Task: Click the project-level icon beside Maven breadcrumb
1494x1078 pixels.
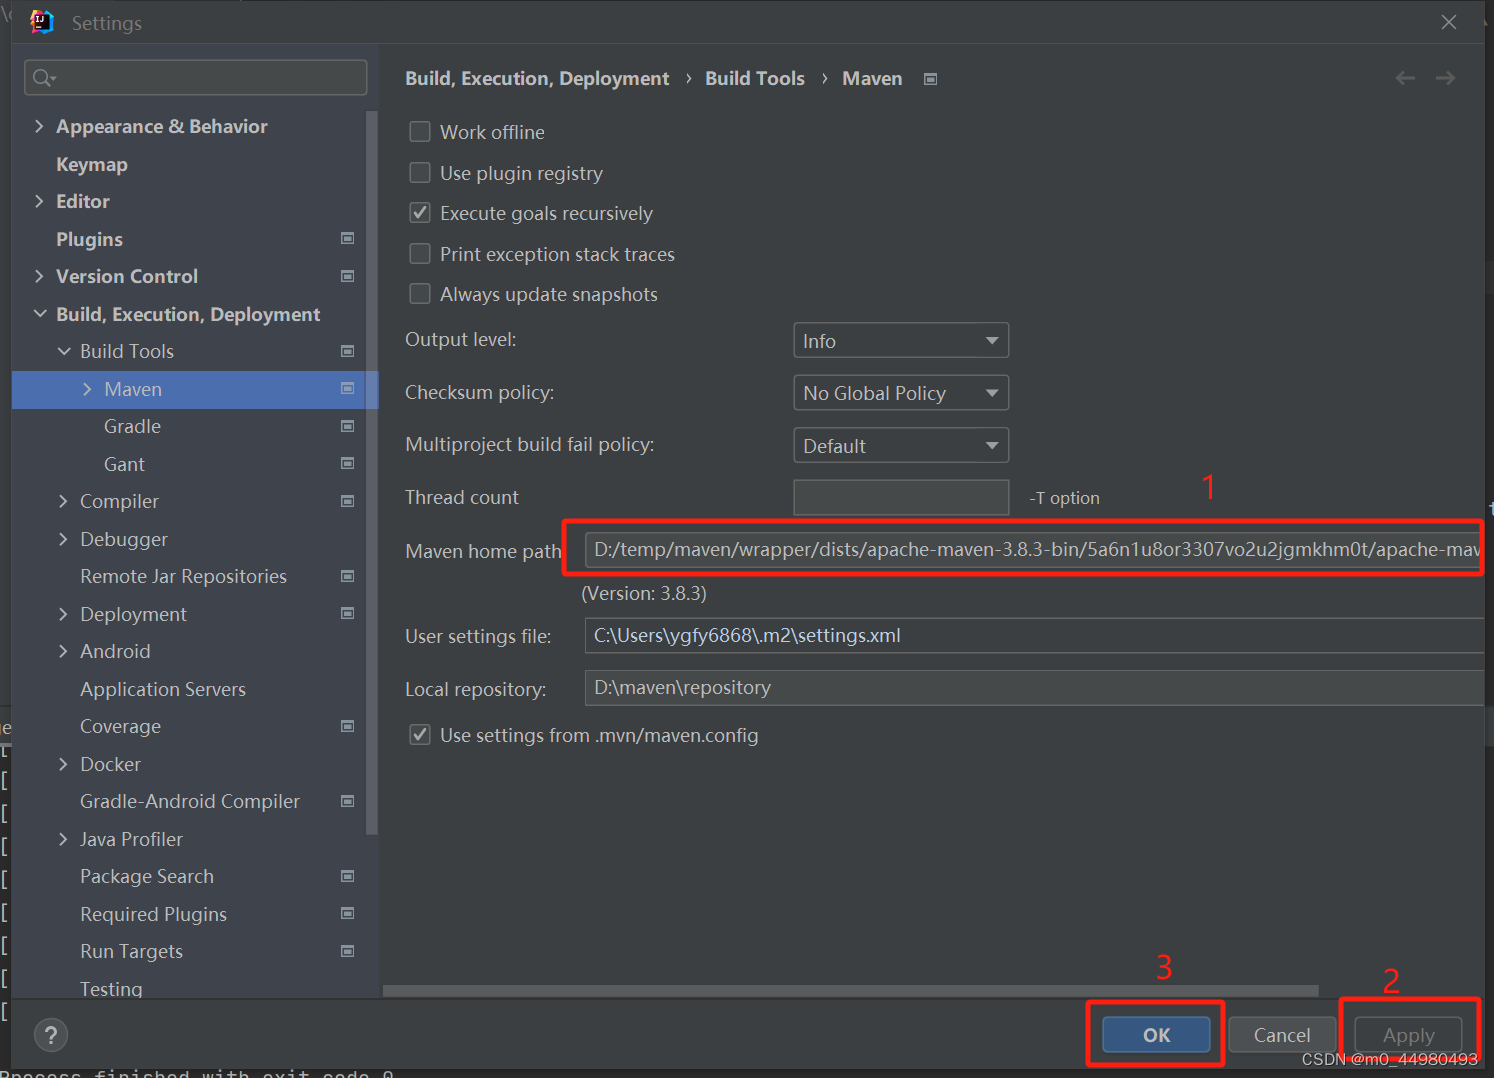Action: coord(930,79)
